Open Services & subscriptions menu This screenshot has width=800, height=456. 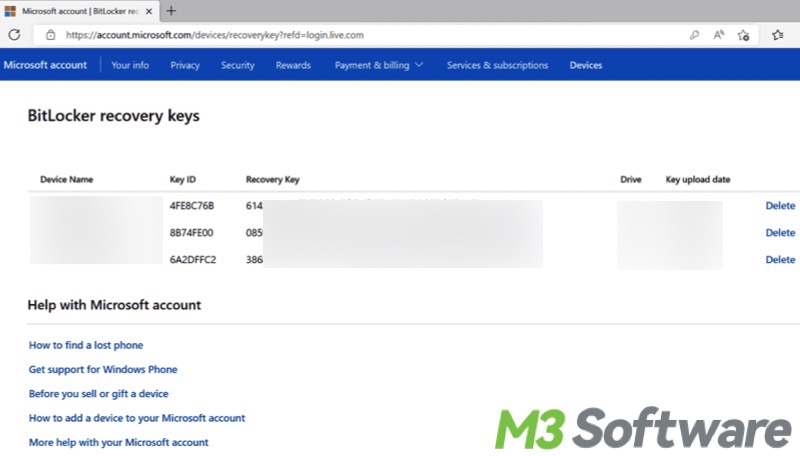pyautogui.click(x=497, y=65)
